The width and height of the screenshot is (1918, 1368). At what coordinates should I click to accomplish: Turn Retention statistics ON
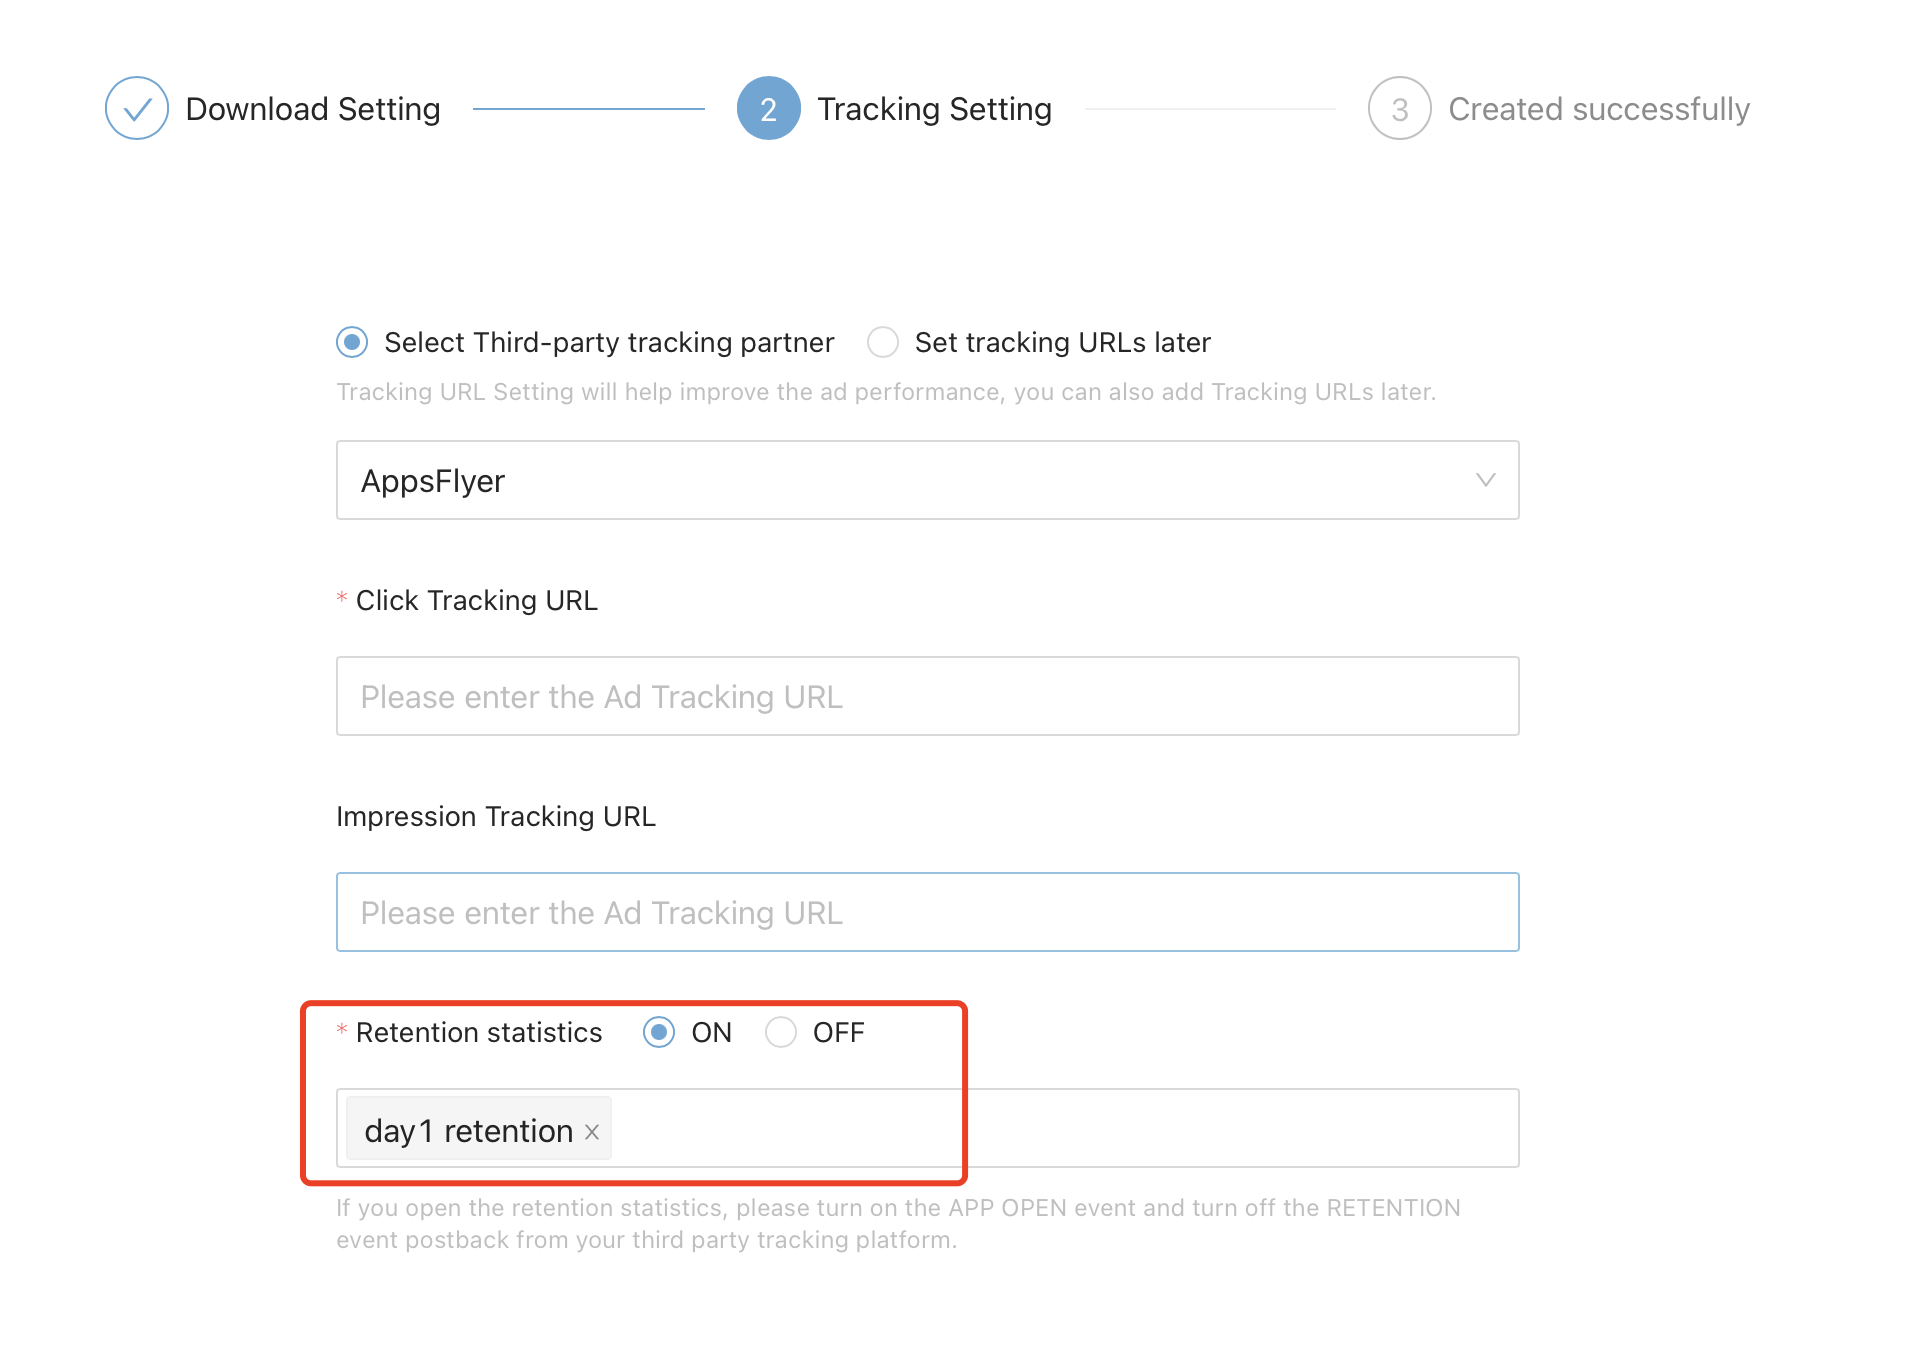[658, 1032]
